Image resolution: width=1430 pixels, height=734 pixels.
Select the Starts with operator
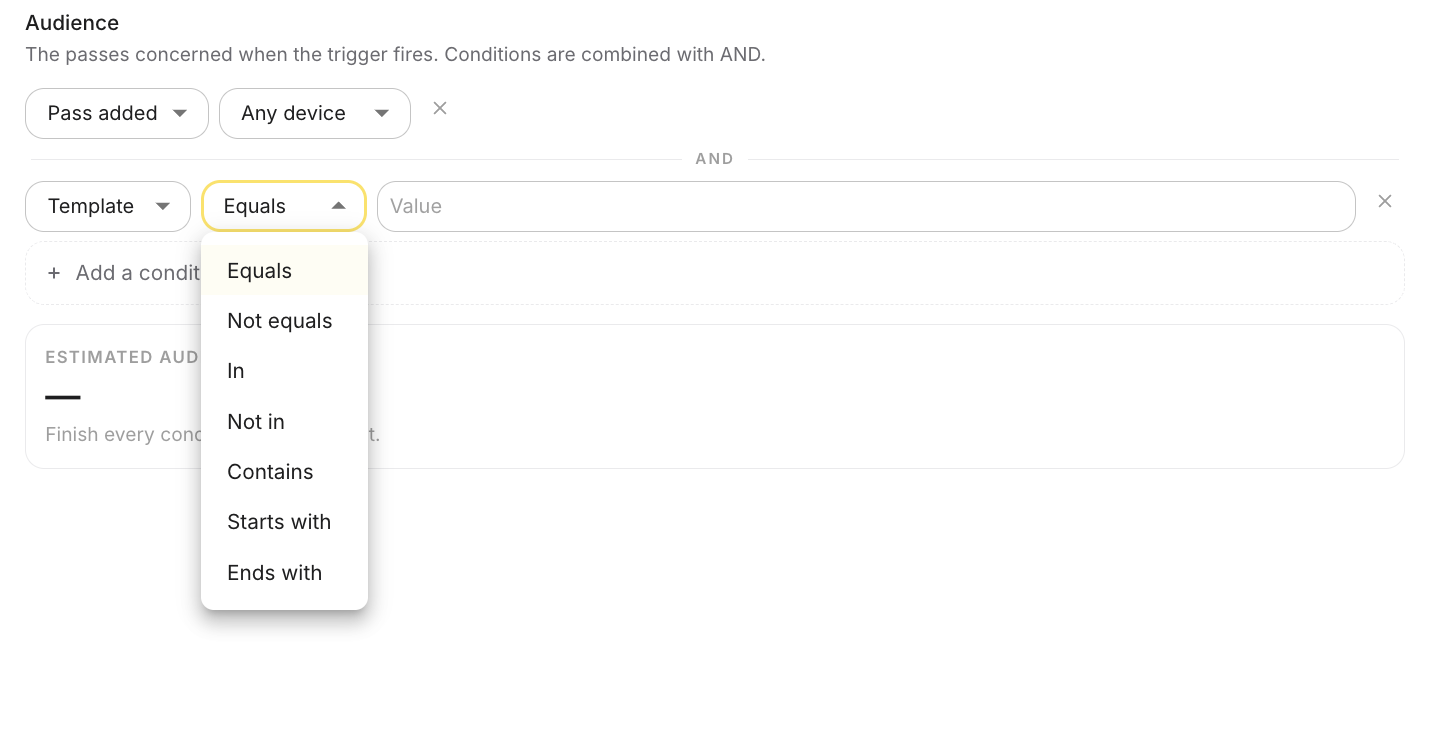[x=284, y=522]
